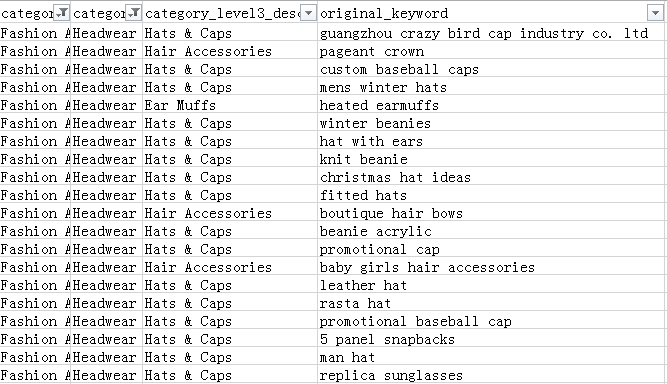This screenshot has height=384, width=667.
Task: Select the category_level3_desc header cell
Action: click(x=230, y=13)
